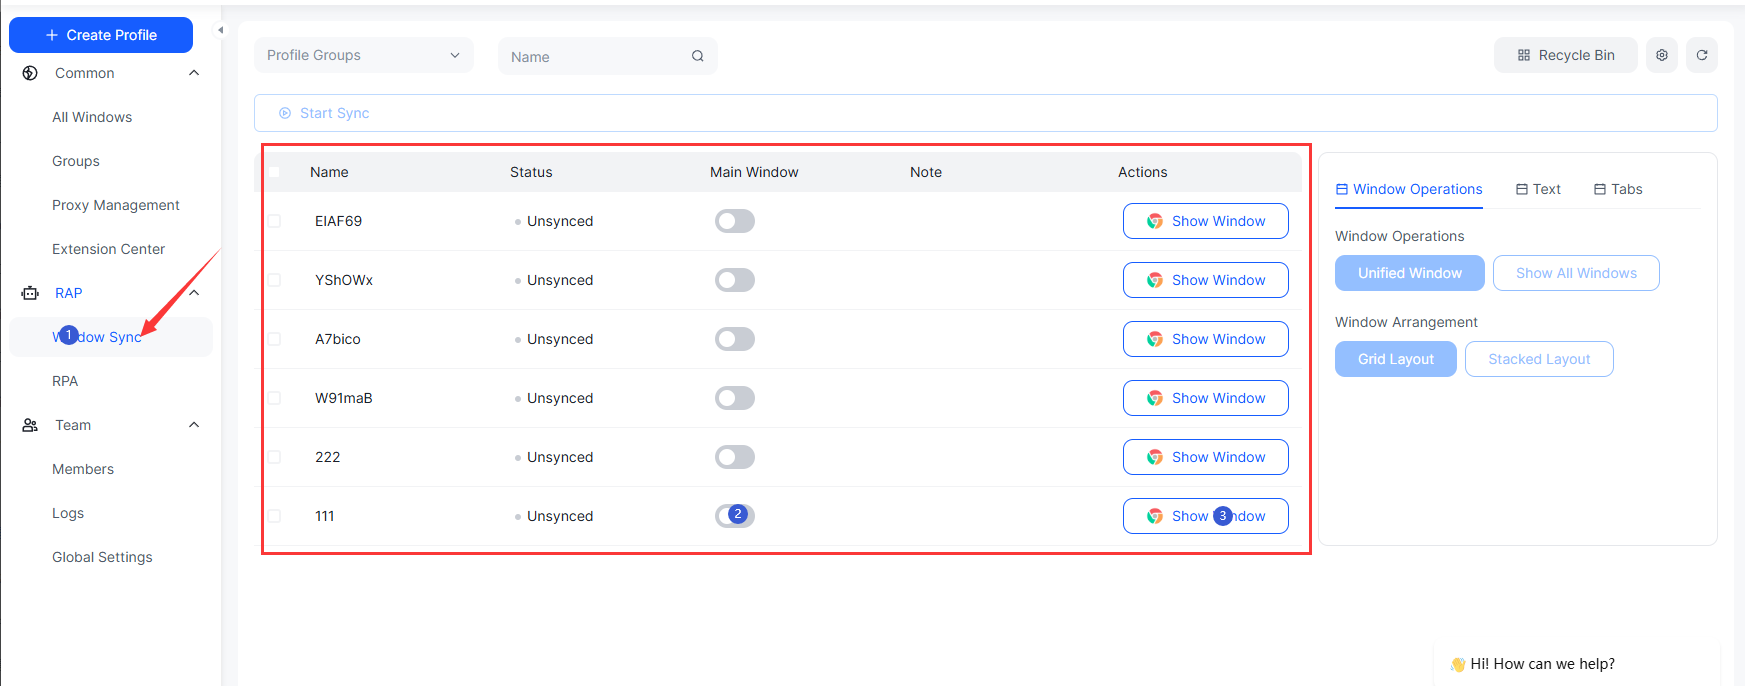This screenshot has height=686, width=1745.
Task: Click the RAP robot icon in sidebar
Action: coord(30,293)
